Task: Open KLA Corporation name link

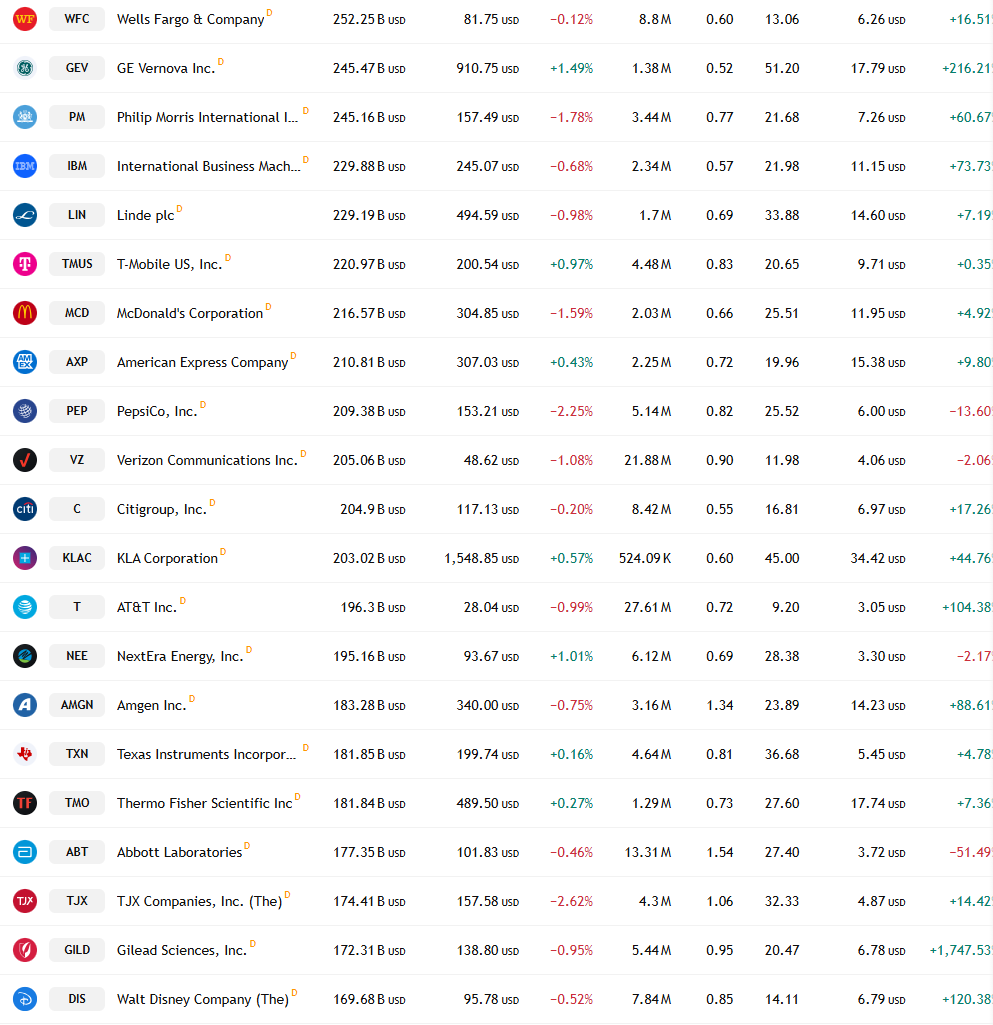Action: coord(167,559)
